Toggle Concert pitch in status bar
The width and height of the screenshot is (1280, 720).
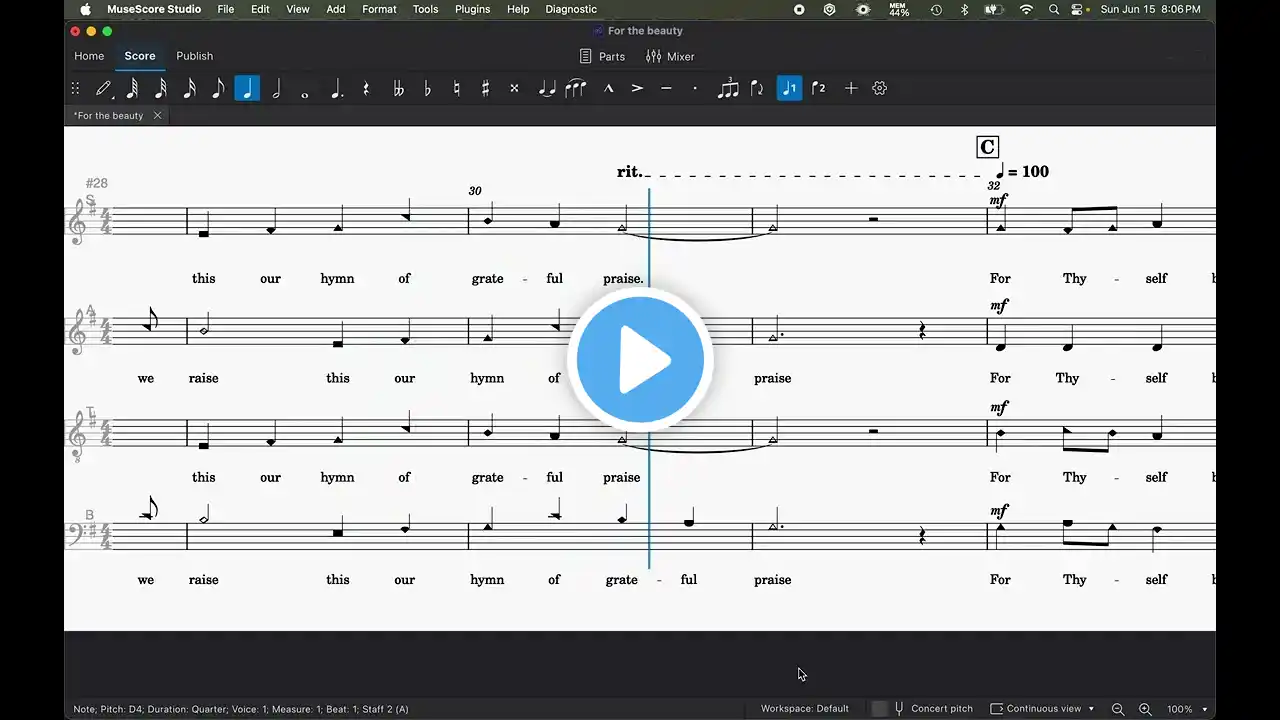[x=932, y=709]
